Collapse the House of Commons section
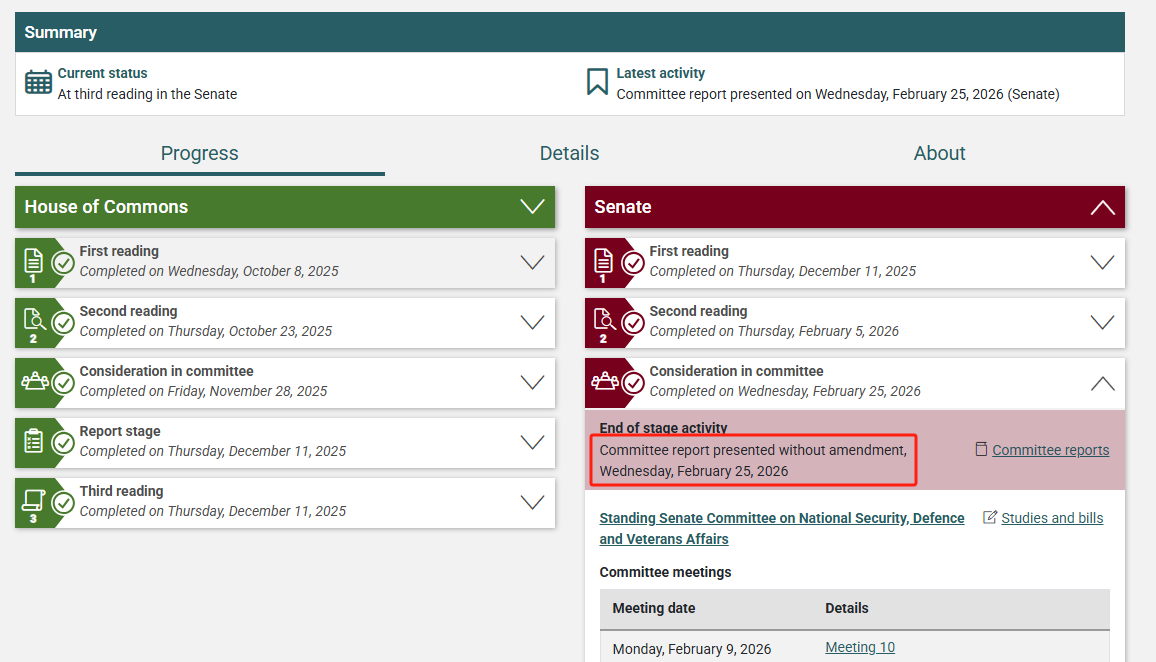The height and width of the screenshot is (662, 1156). pos(532,207)
